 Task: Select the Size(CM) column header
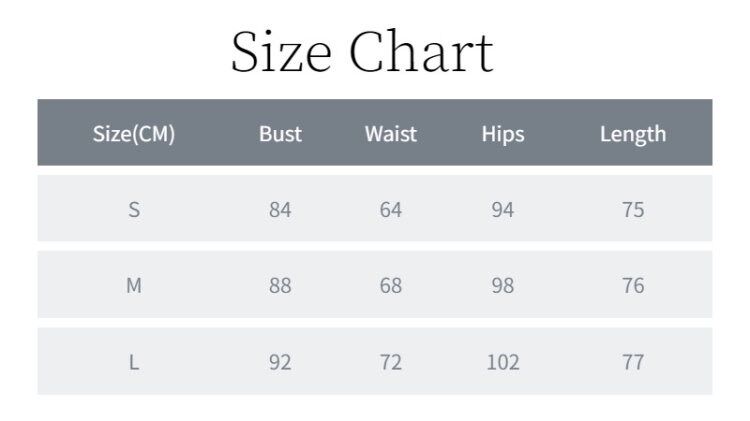coord(134,134)
